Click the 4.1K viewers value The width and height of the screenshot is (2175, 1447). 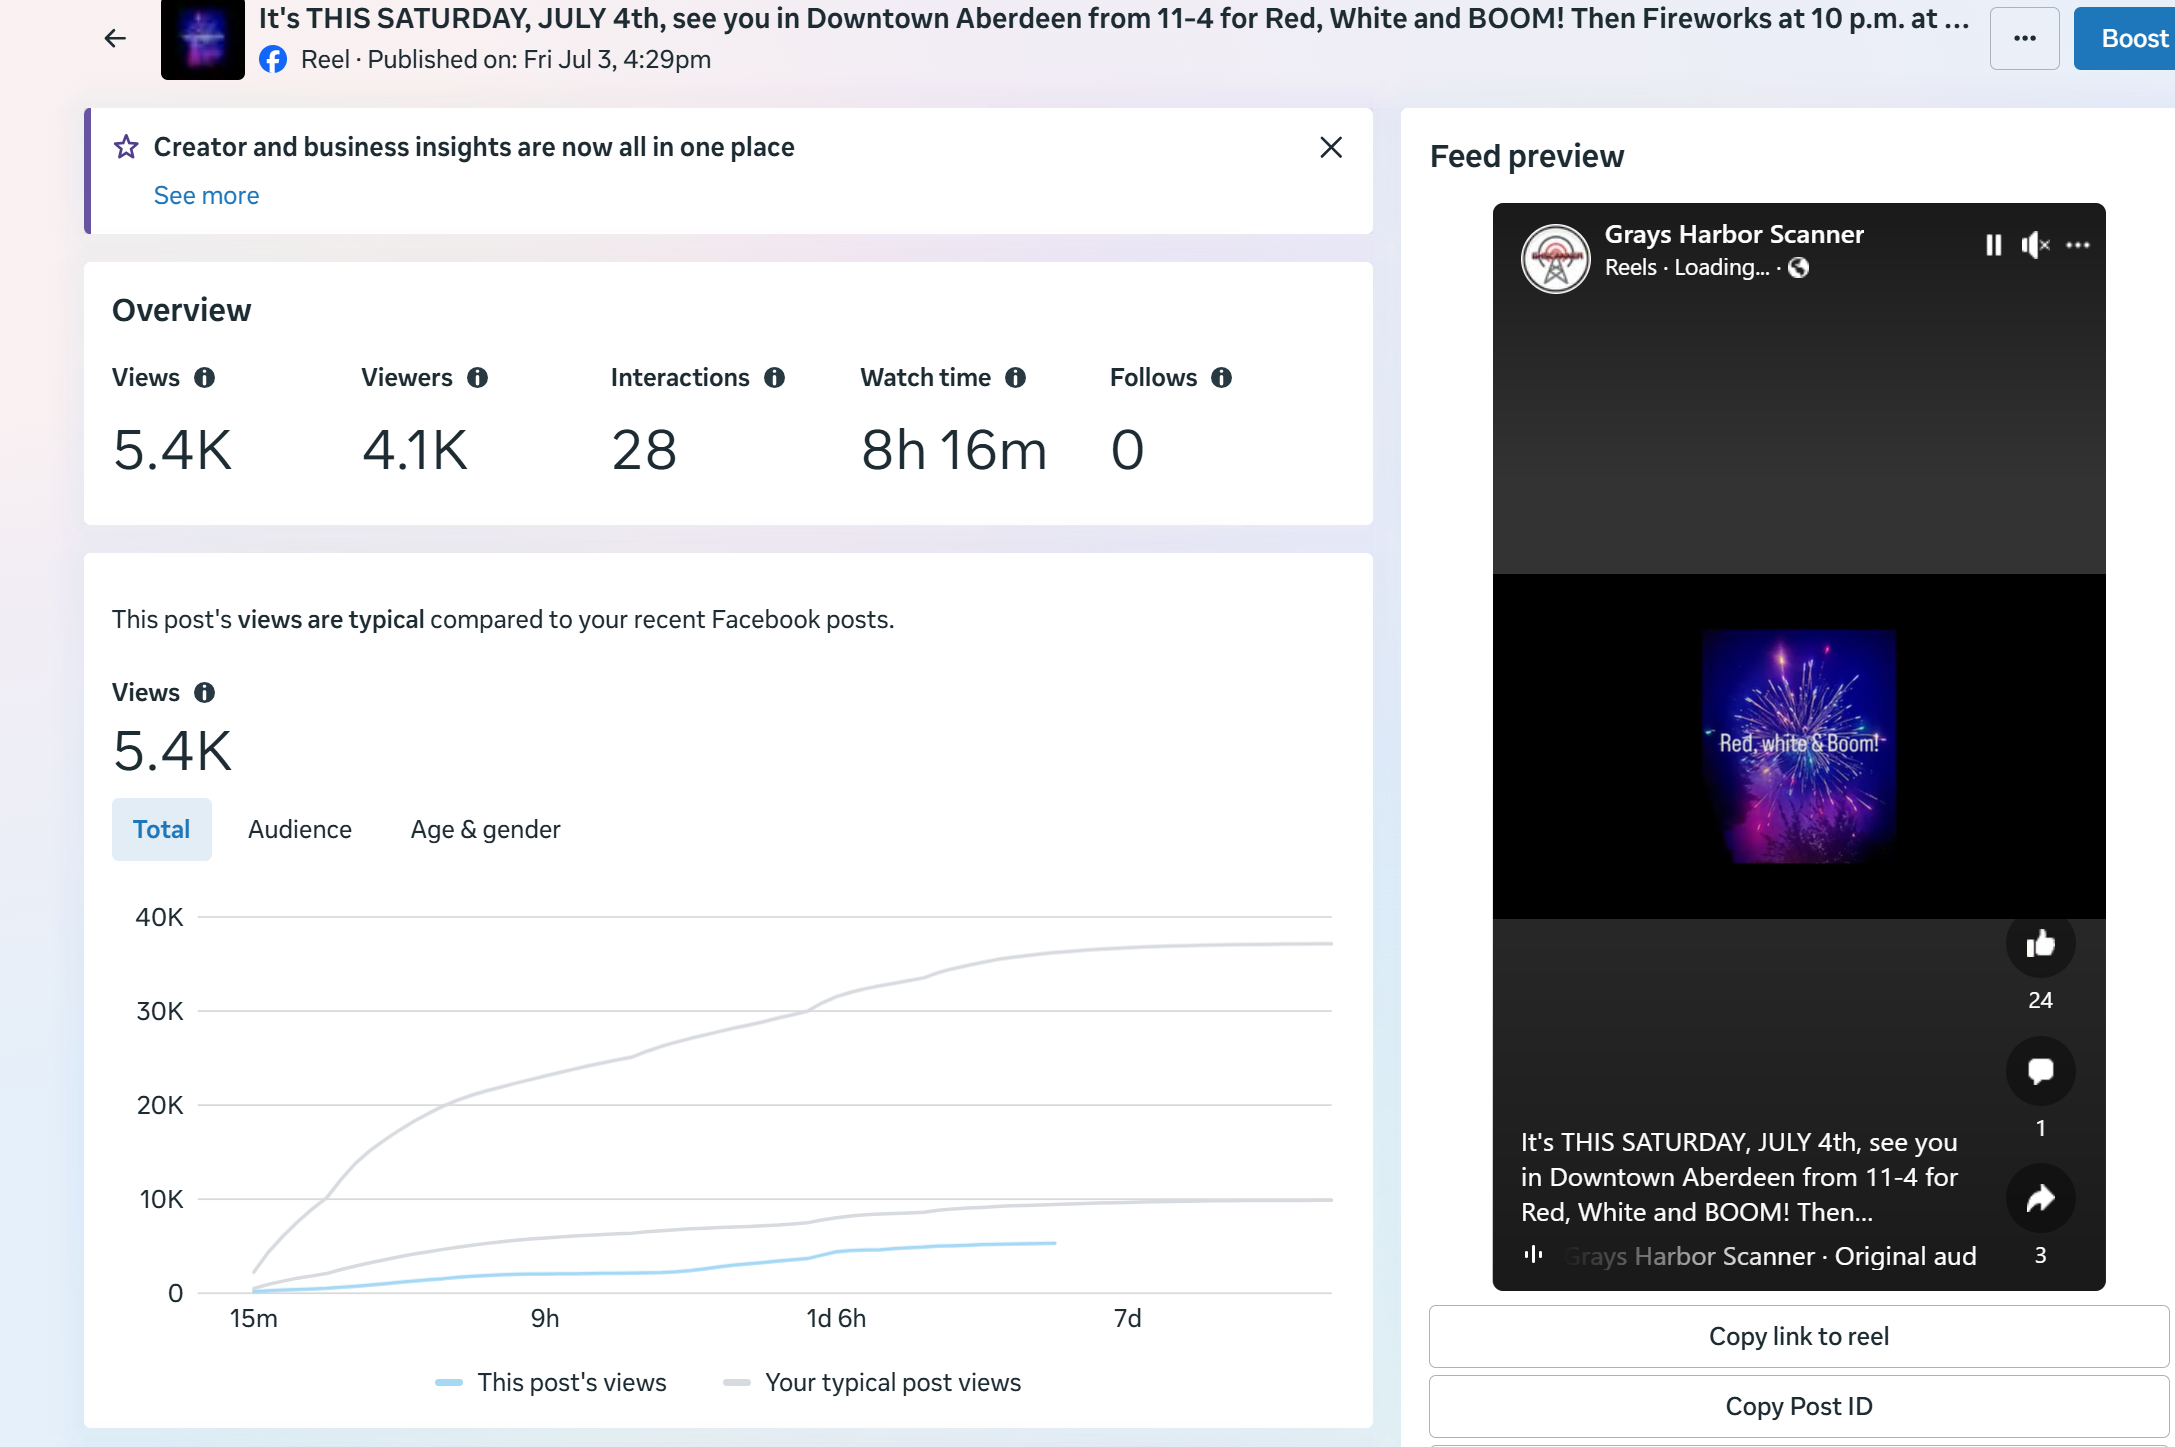[414, 450]
